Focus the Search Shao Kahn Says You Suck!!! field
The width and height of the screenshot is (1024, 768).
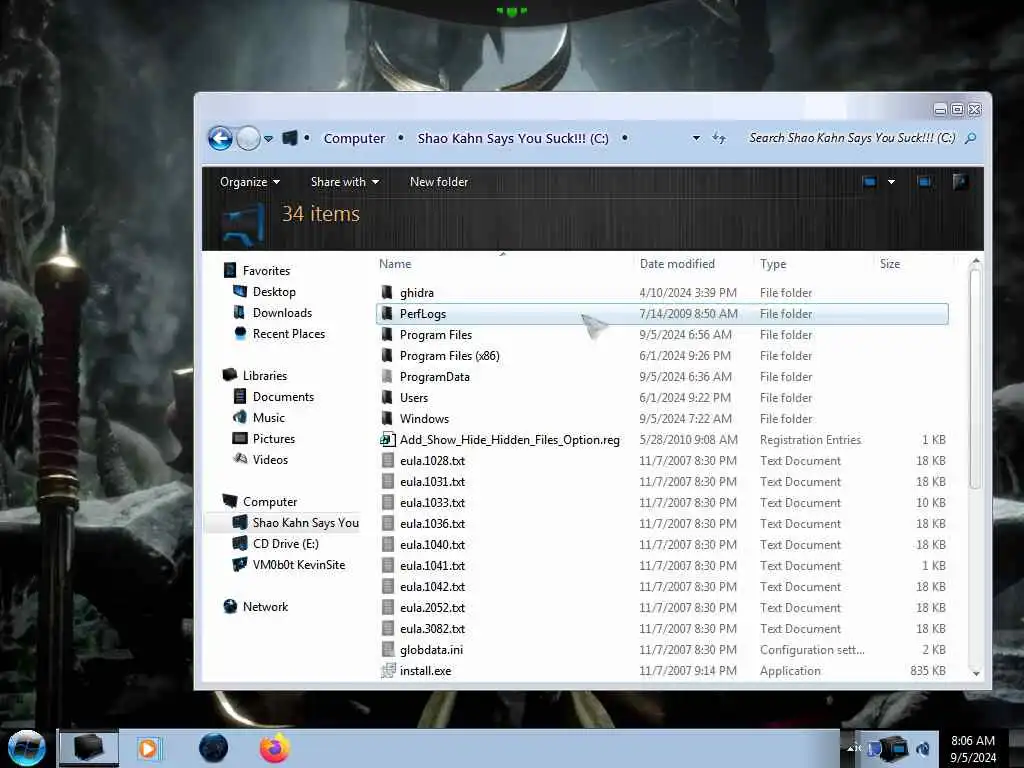(x=852, y=138)
